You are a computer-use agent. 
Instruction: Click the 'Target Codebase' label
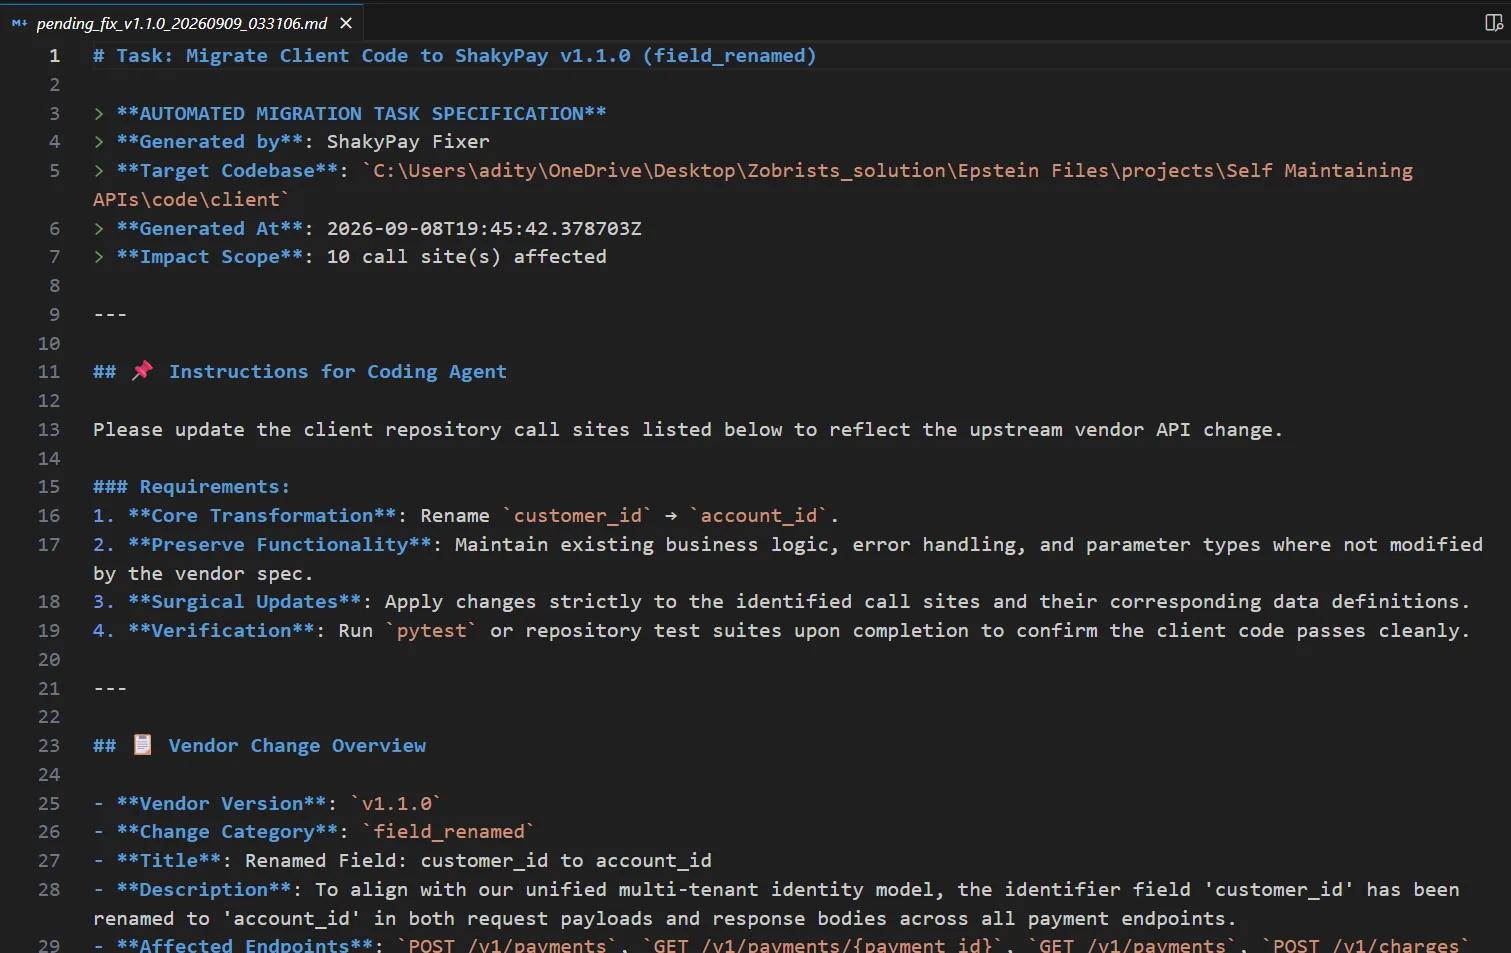tap(227, 171)
